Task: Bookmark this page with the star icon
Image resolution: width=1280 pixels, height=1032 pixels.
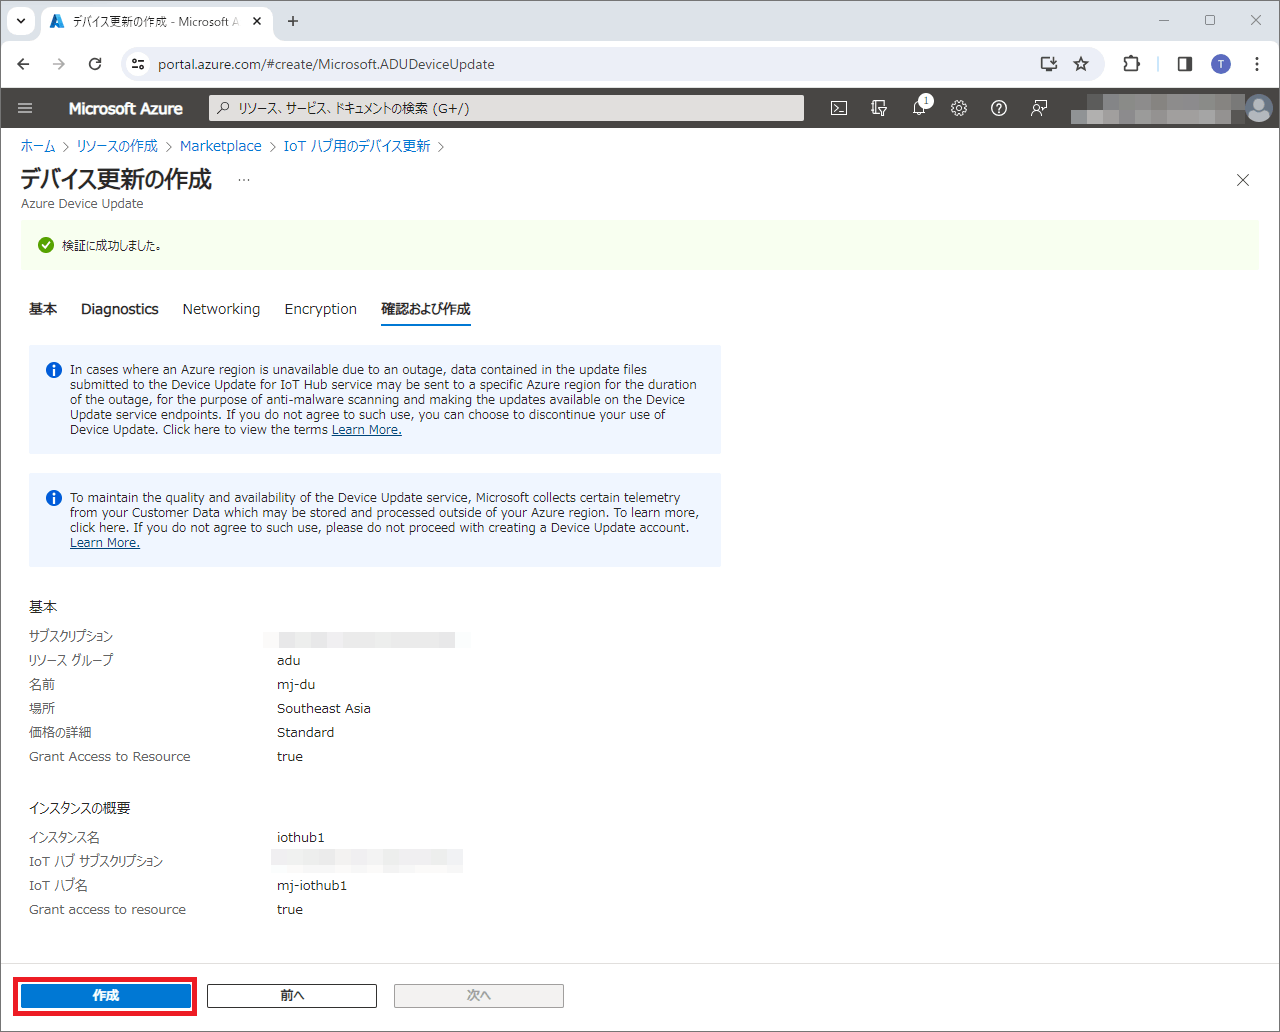Action: point(1081,64)
